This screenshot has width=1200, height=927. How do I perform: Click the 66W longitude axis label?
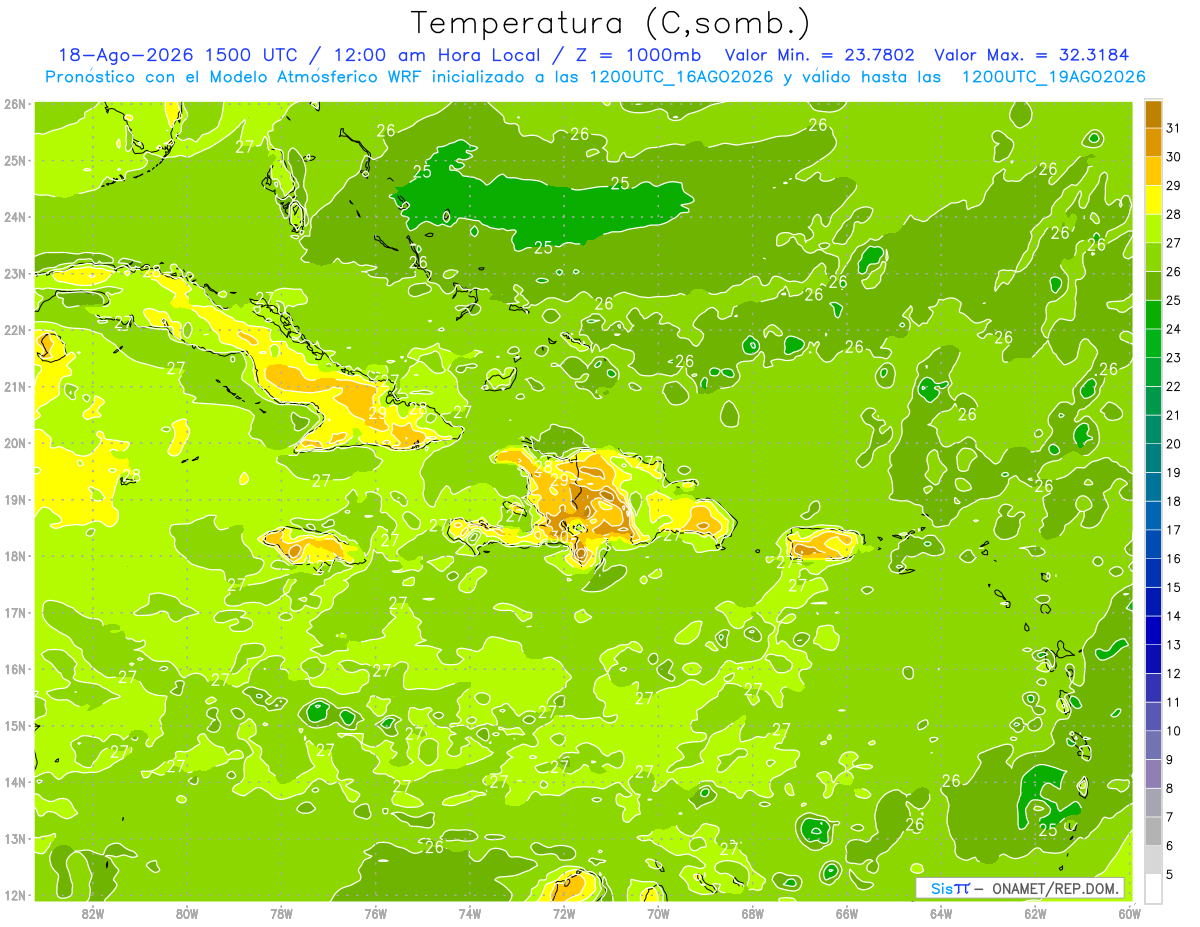[846, 913]
